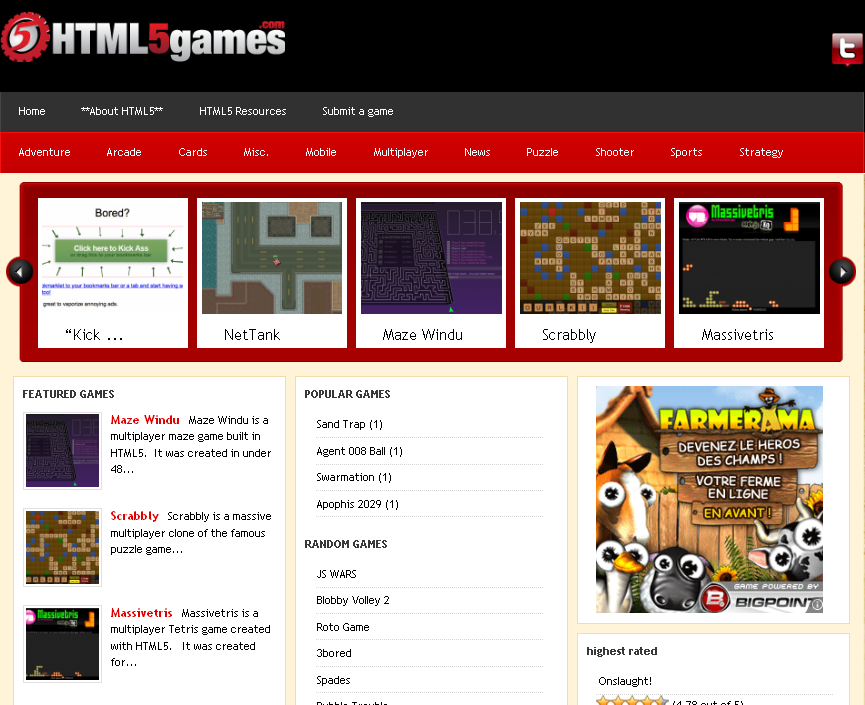Click the red Scrabbly featured title
This screenshot has width=865, height=705.
pyautogui.click(x=135, y=516)
